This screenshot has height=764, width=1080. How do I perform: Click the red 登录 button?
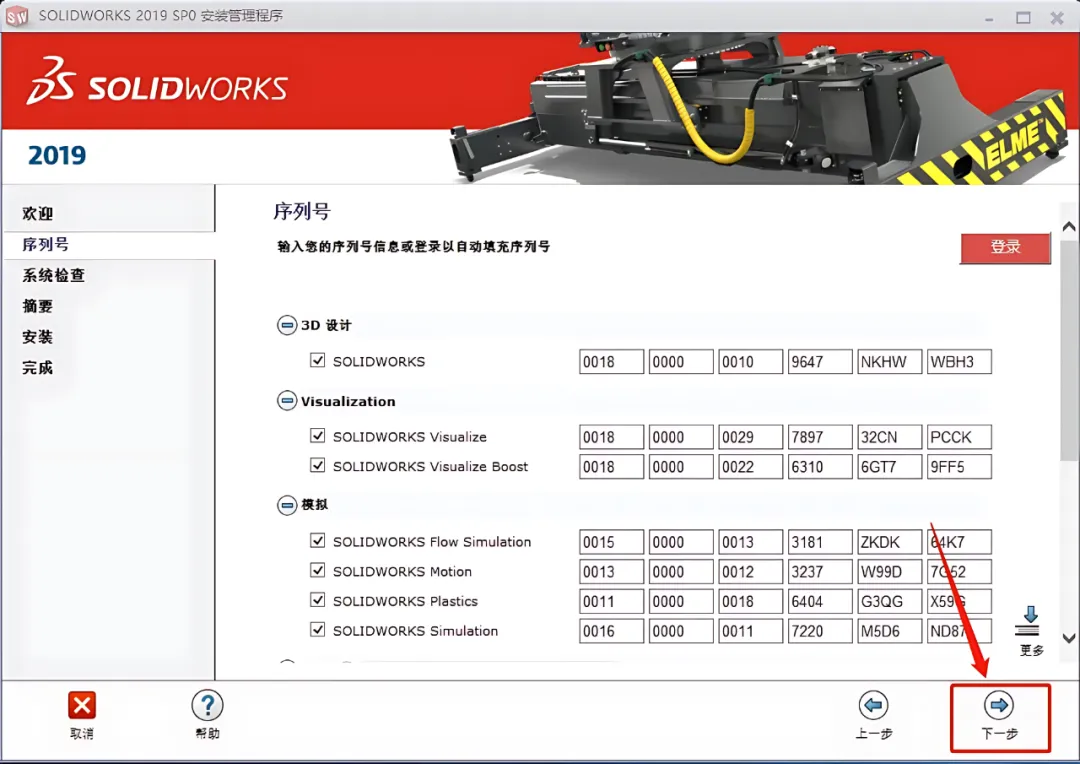(1006, 247)
